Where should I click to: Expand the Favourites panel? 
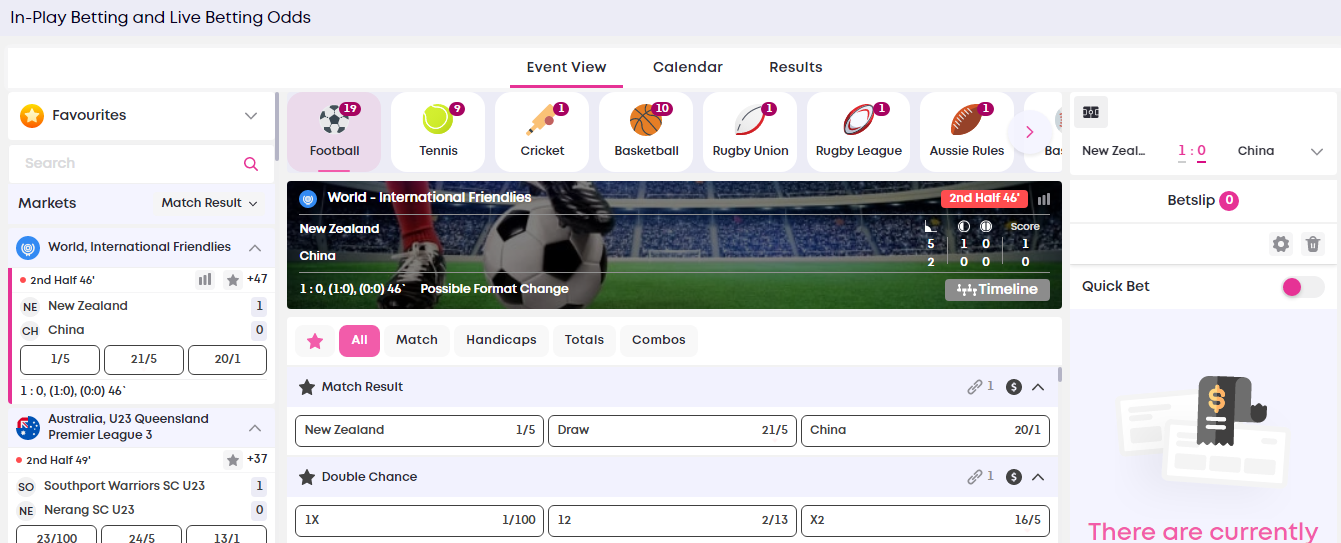[x=140, y=116]
